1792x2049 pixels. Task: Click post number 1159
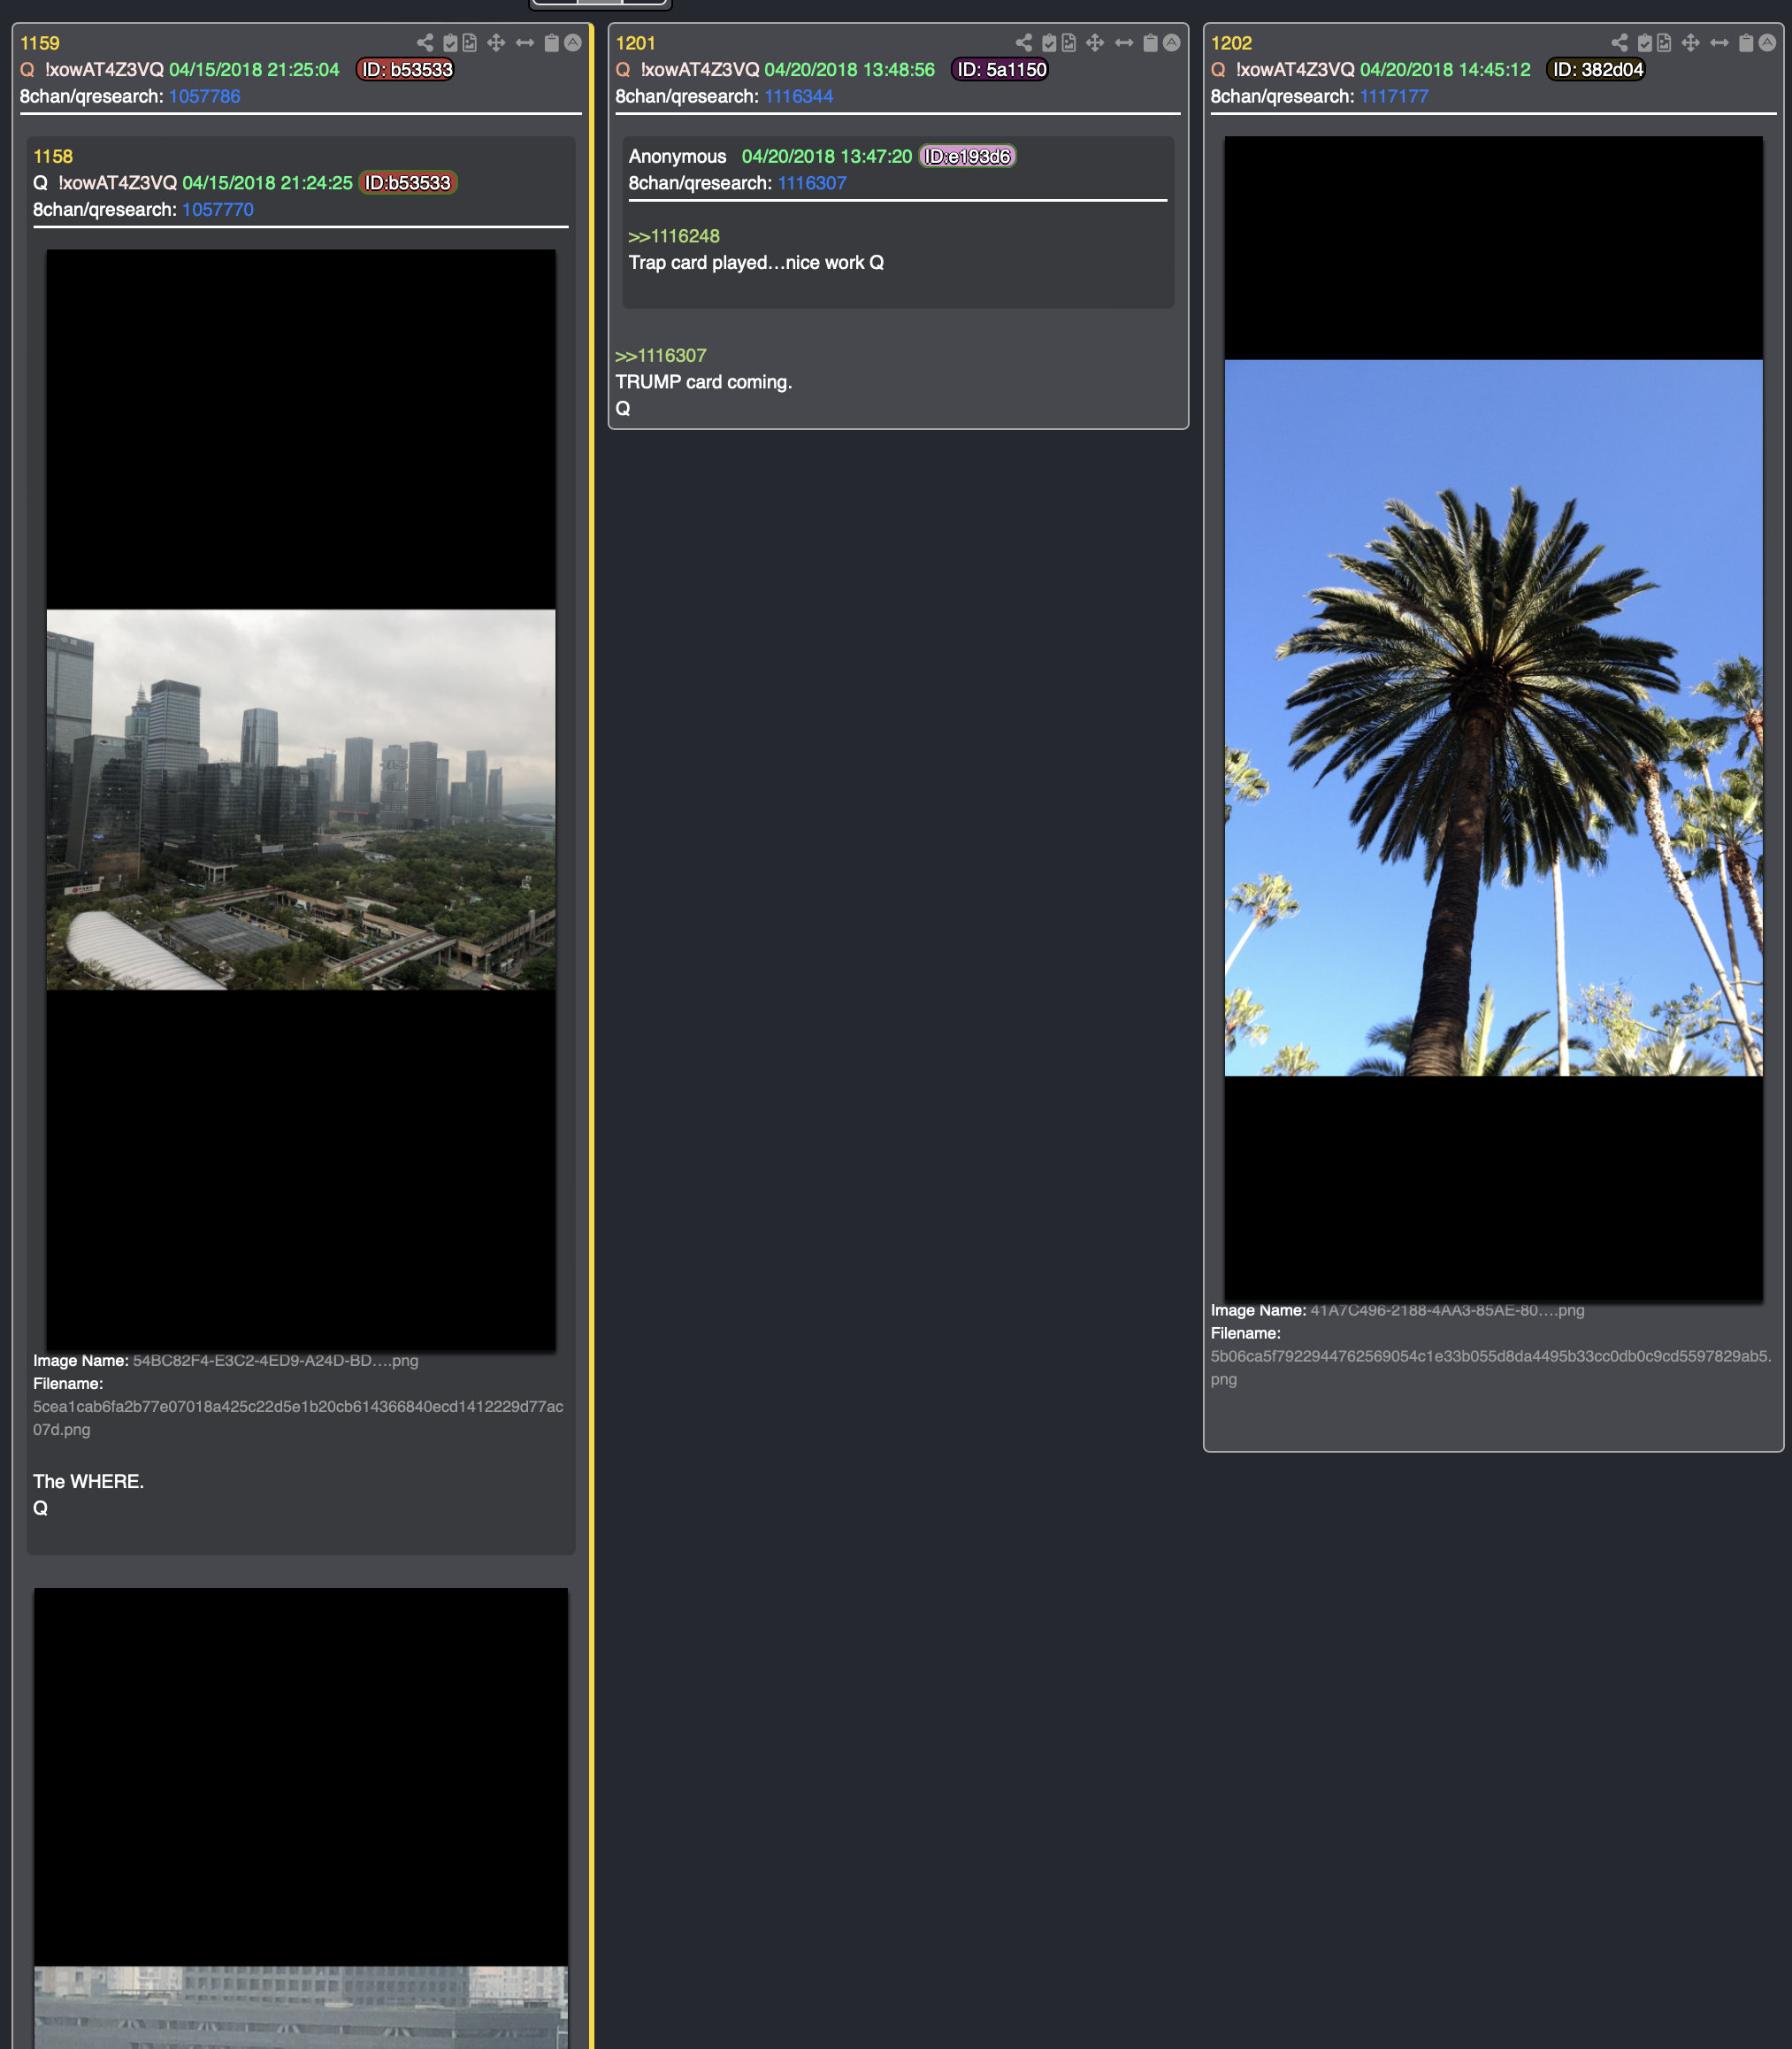[x=40, y=43]
